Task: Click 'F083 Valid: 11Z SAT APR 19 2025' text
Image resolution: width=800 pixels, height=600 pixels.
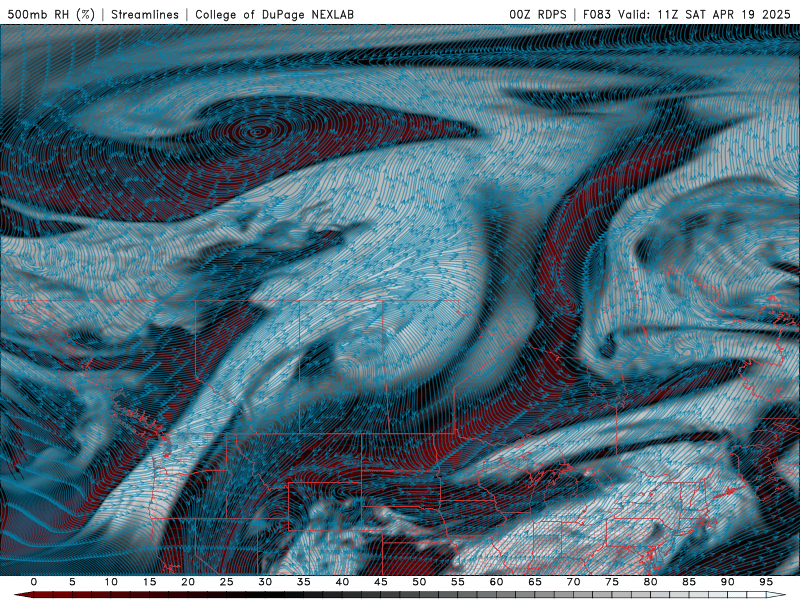Action: click(x=687, y=14)
